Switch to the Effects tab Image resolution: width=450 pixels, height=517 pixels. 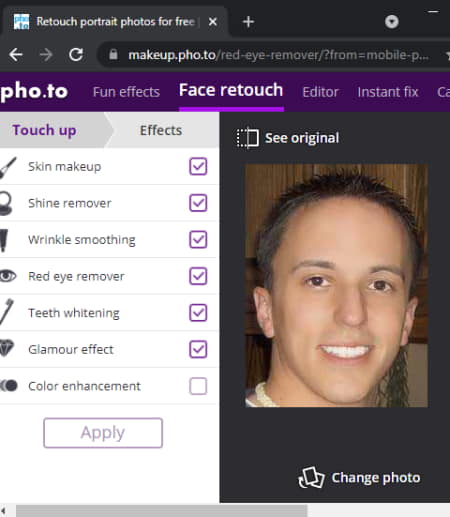[x=161, y=130]
